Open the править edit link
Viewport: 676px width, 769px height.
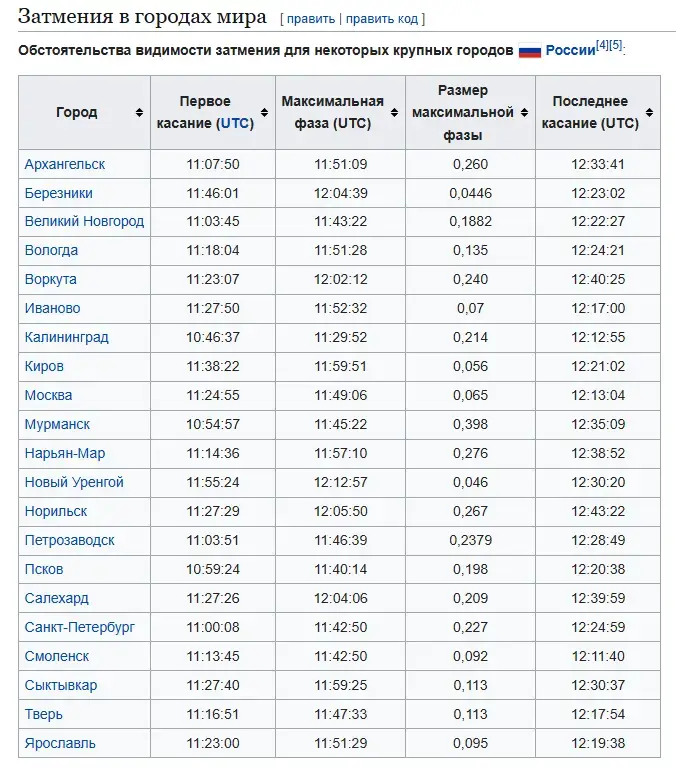[x=310, y=19]
